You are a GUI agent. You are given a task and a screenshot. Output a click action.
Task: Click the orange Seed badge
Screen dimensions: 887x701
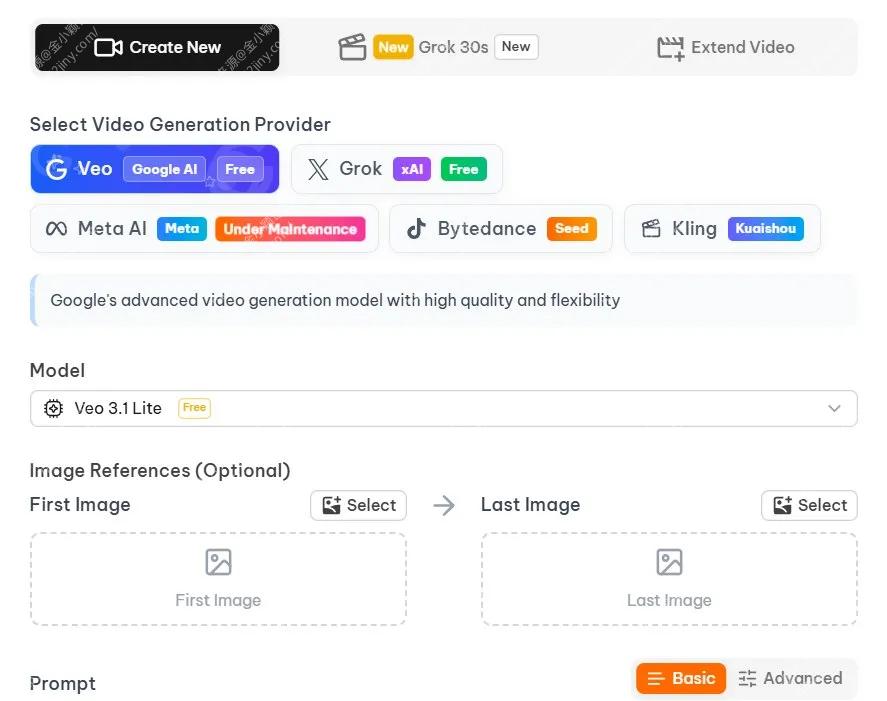572,229
